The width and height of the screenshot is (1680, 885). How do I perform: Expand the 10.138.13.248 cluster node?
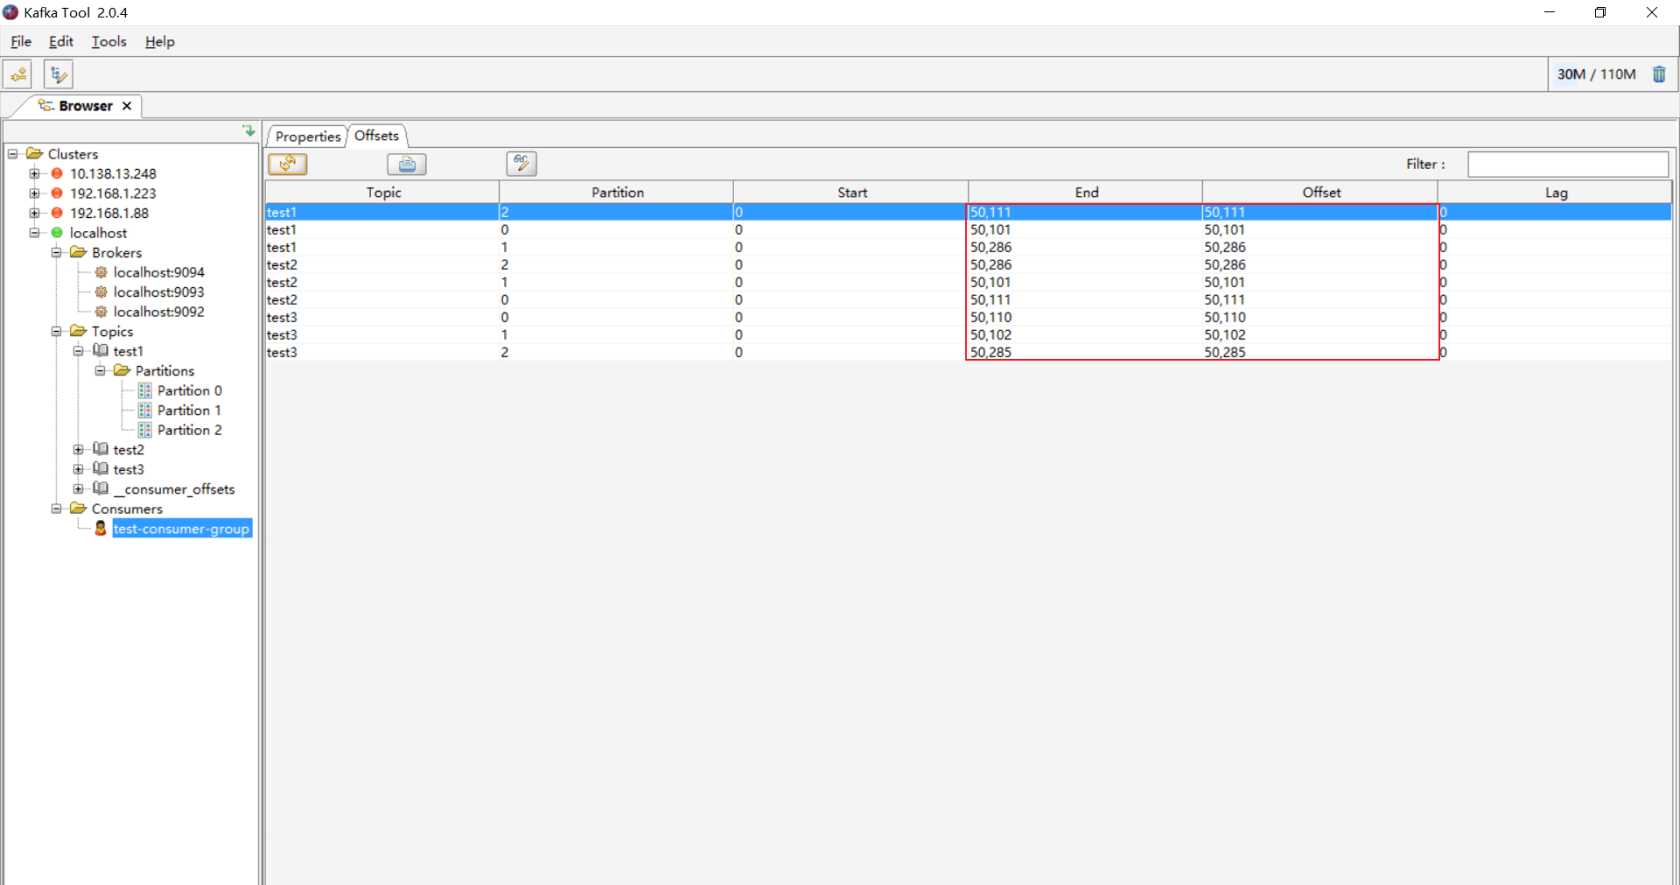34,174
